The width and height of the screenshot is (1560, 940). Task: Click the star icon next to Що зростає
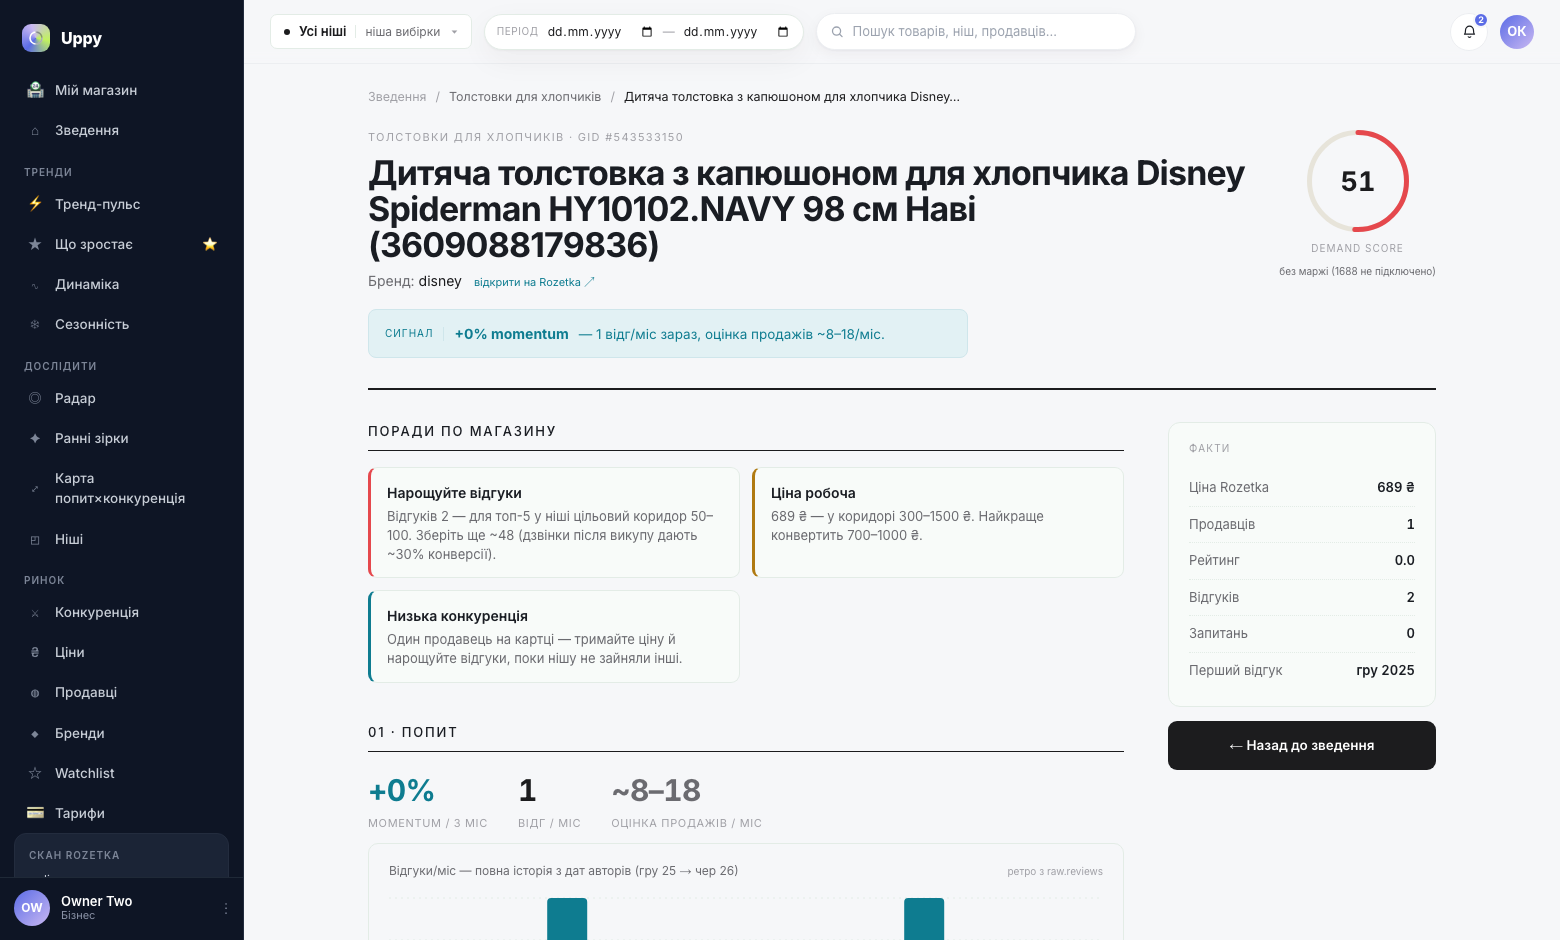tap(210, 244)
